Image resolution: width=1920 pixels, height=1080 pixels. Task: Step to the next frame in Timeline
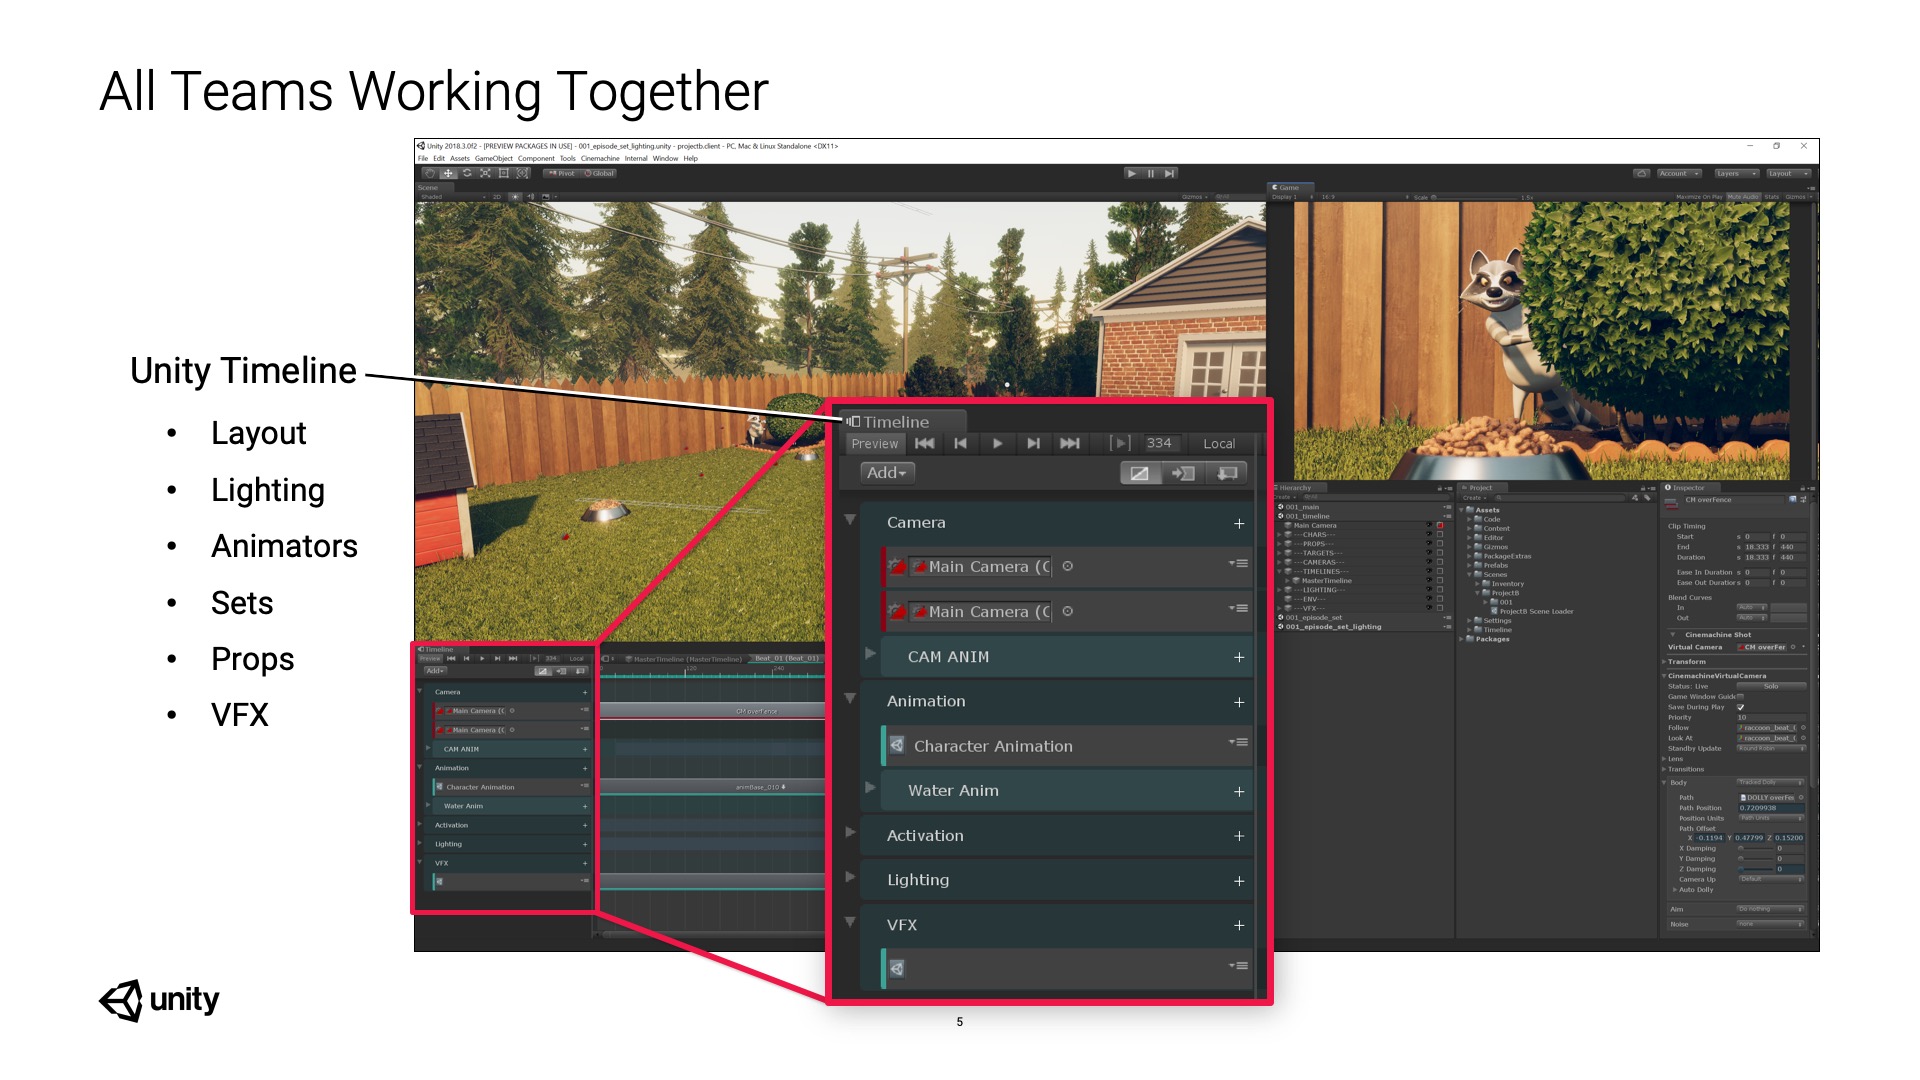pyautogui.click(x=1034, y=443)
